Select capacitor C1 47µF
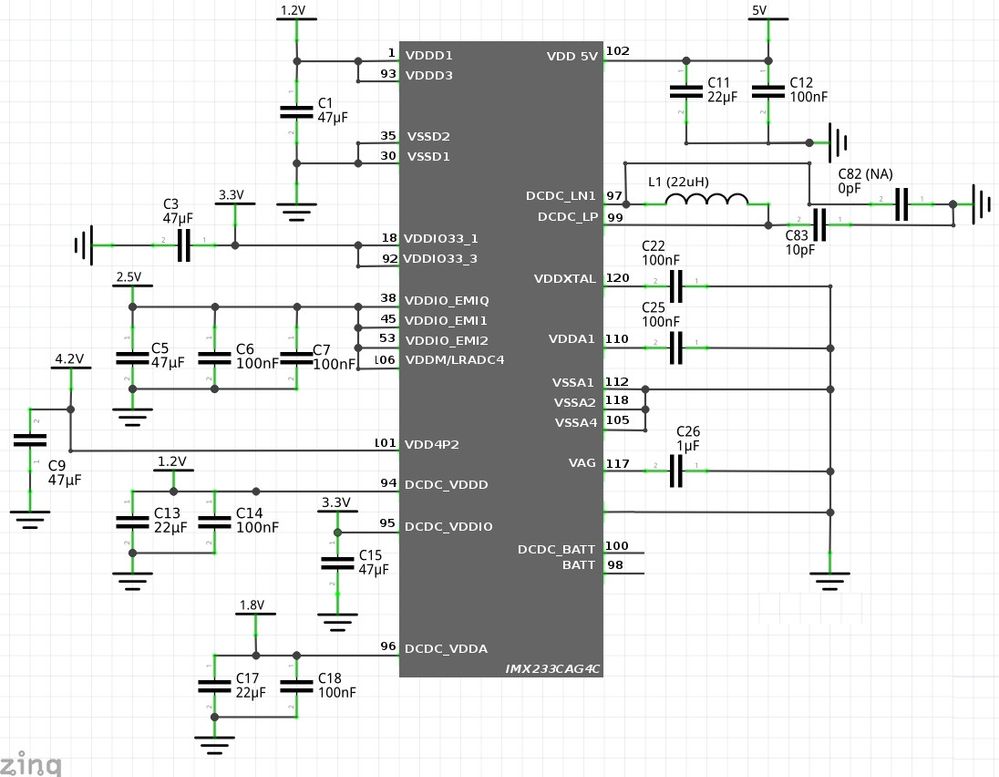 (x=296, y=110)
